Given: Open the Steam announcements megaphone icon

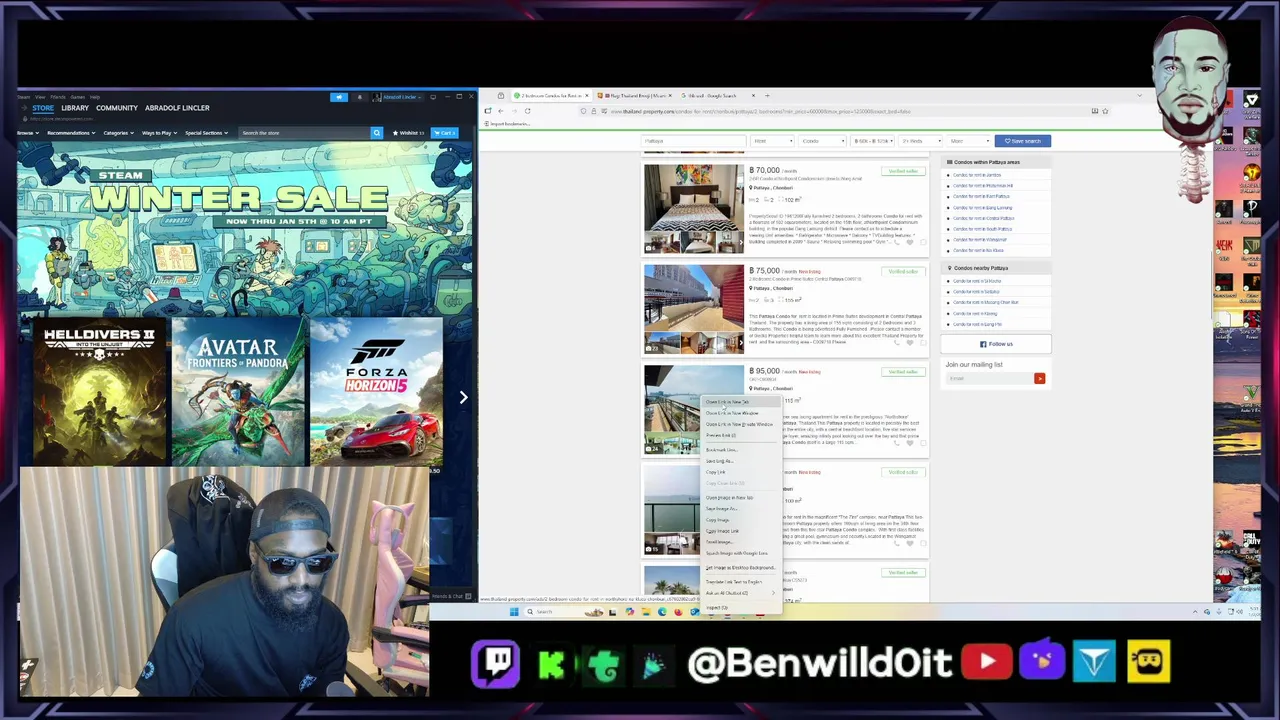Looking at the screenshot, I should pos(339,97).
